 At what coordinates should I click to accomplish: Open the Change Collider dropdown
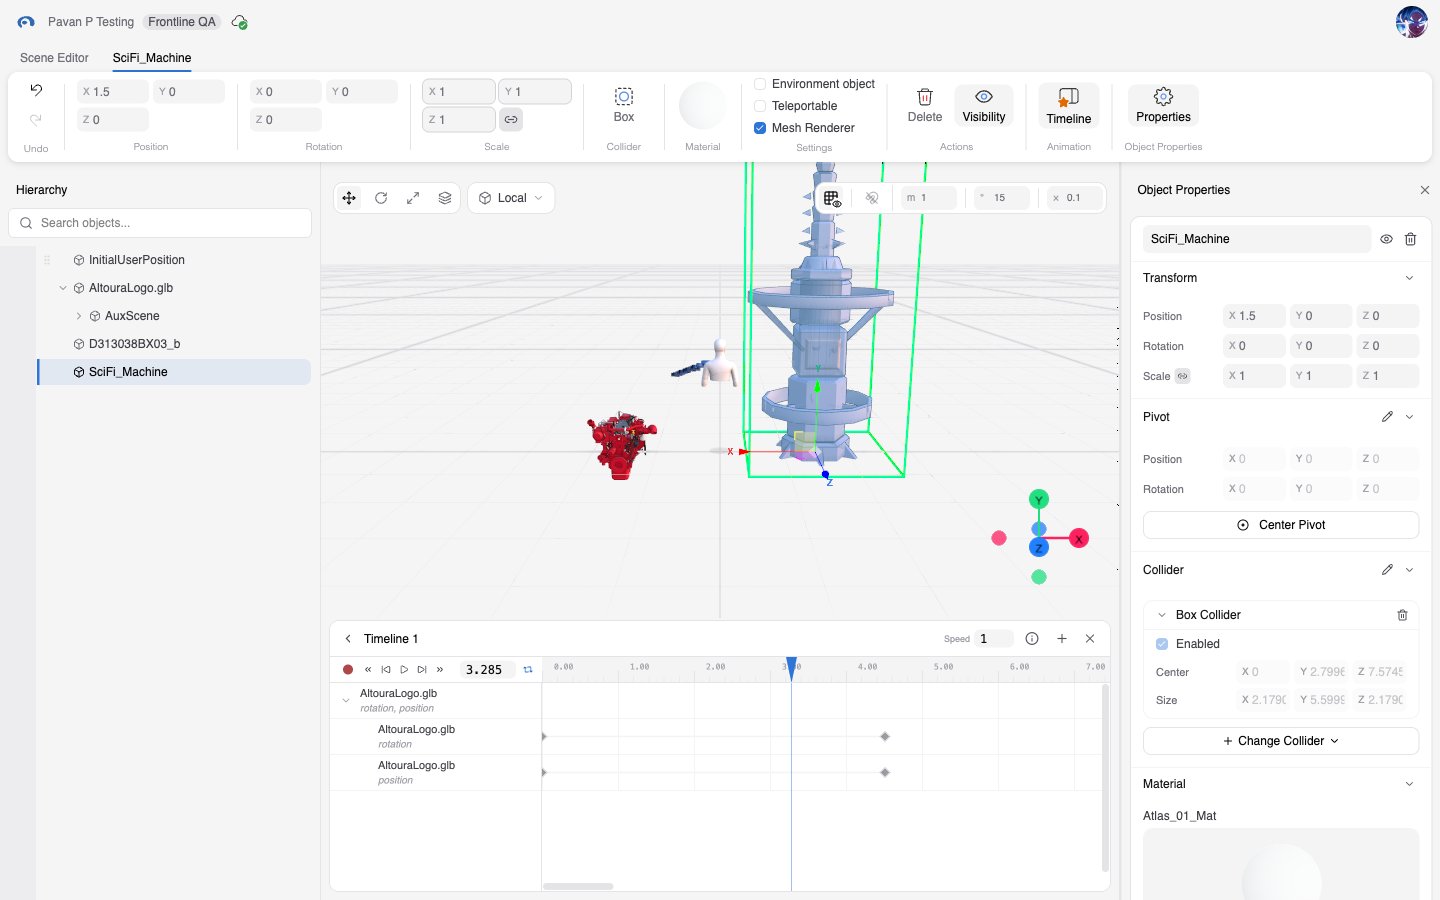click(x=1281, y=741)
